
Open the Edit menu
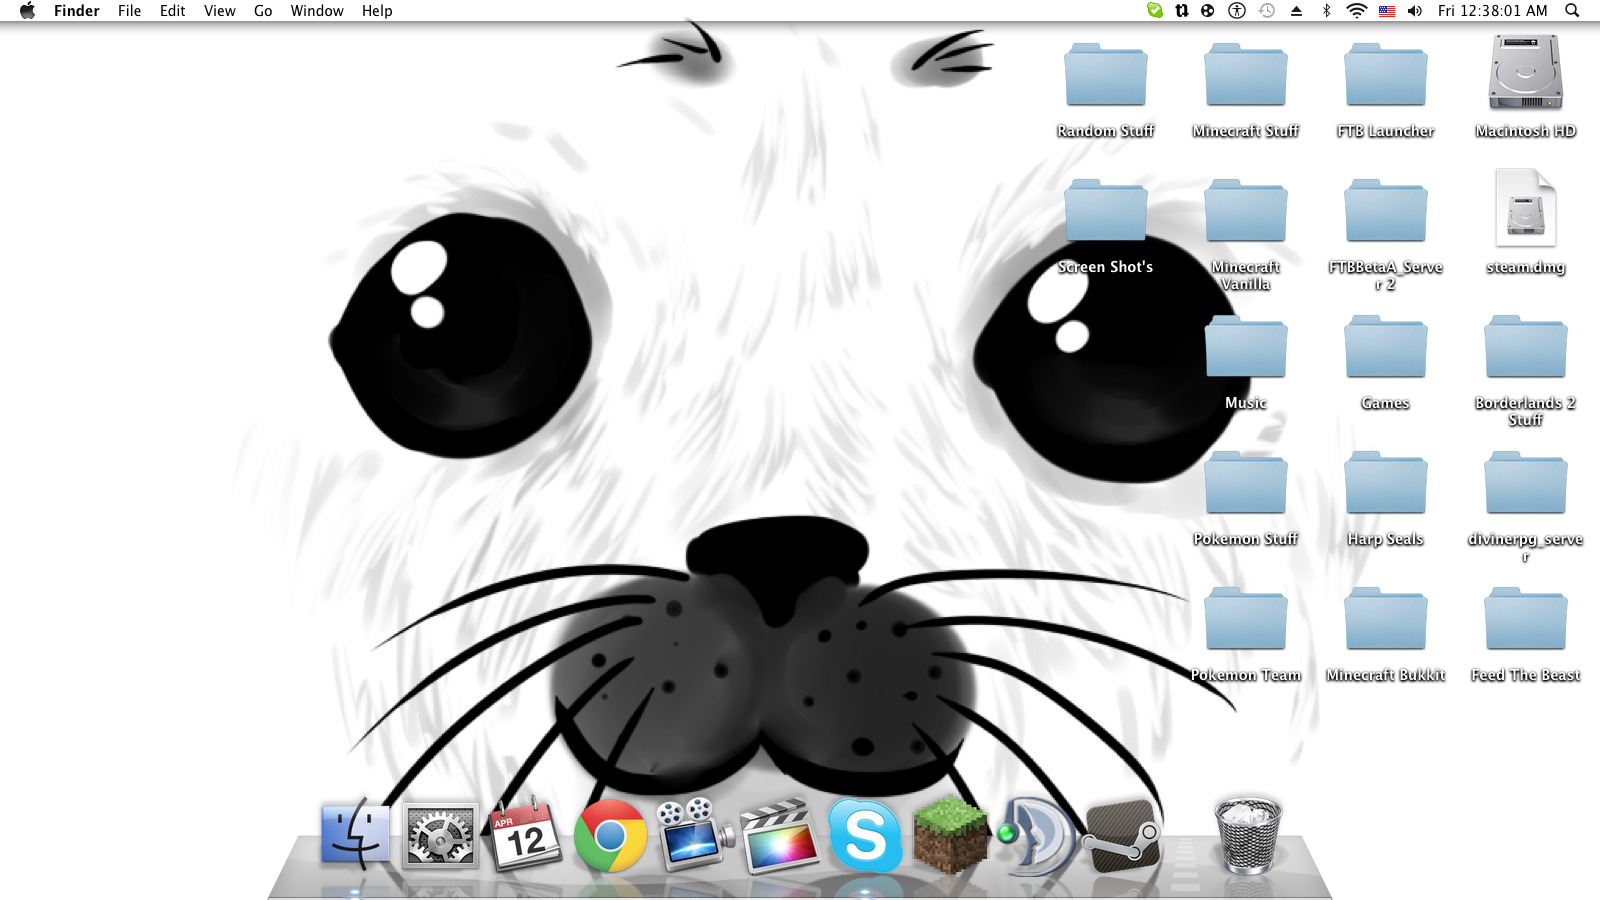click(173, 11)
